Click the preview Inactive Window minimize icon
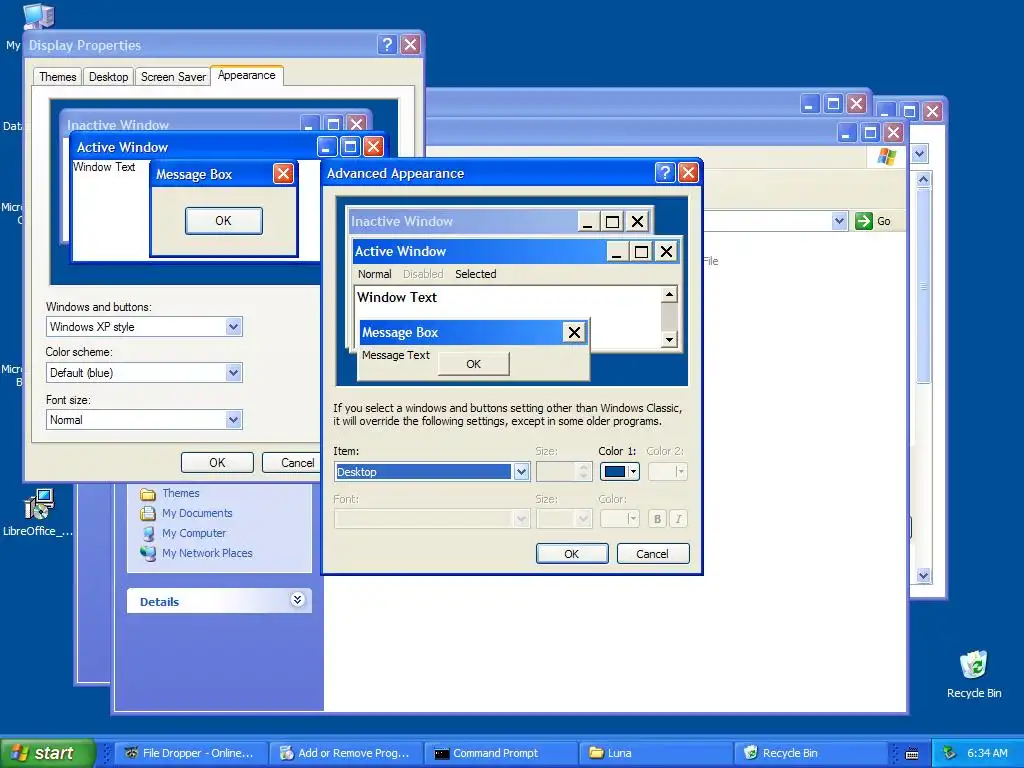The image size is (1024, 768). tap(588, 221)
